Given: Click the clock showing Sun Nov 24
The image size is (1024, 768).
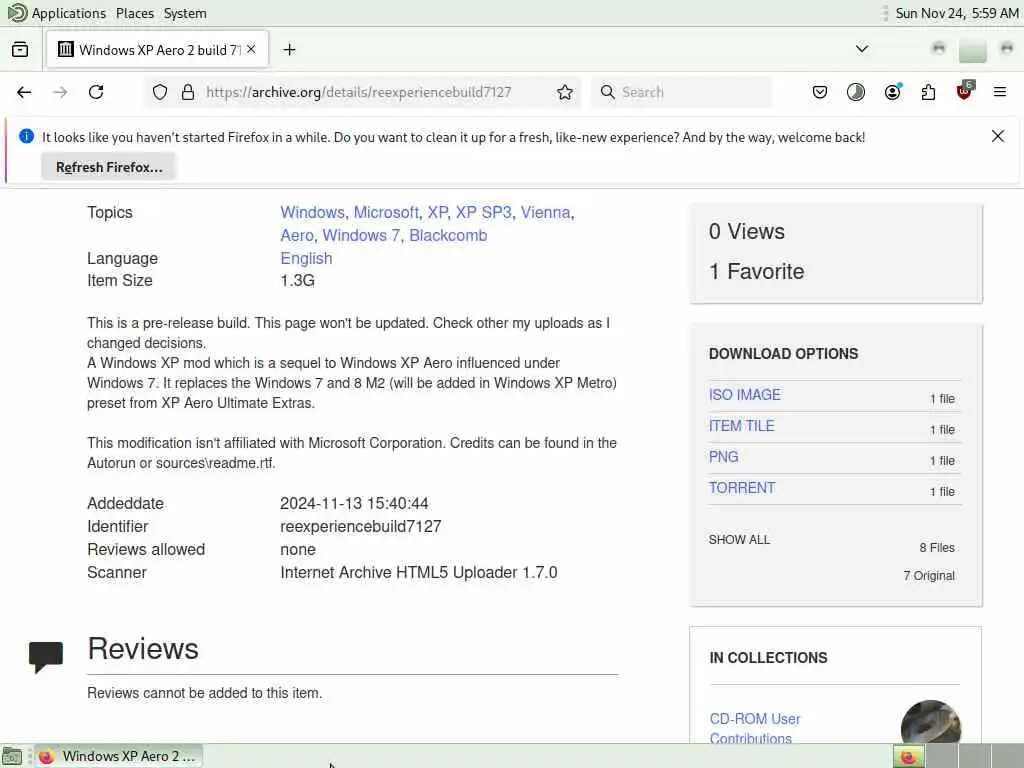Looking at the screenshot, I should 957,13.
